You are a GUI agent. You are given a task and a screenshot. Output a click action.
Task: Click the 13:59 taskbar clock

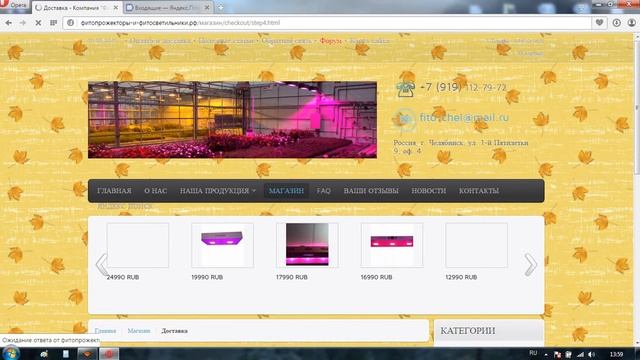point(616,354)
